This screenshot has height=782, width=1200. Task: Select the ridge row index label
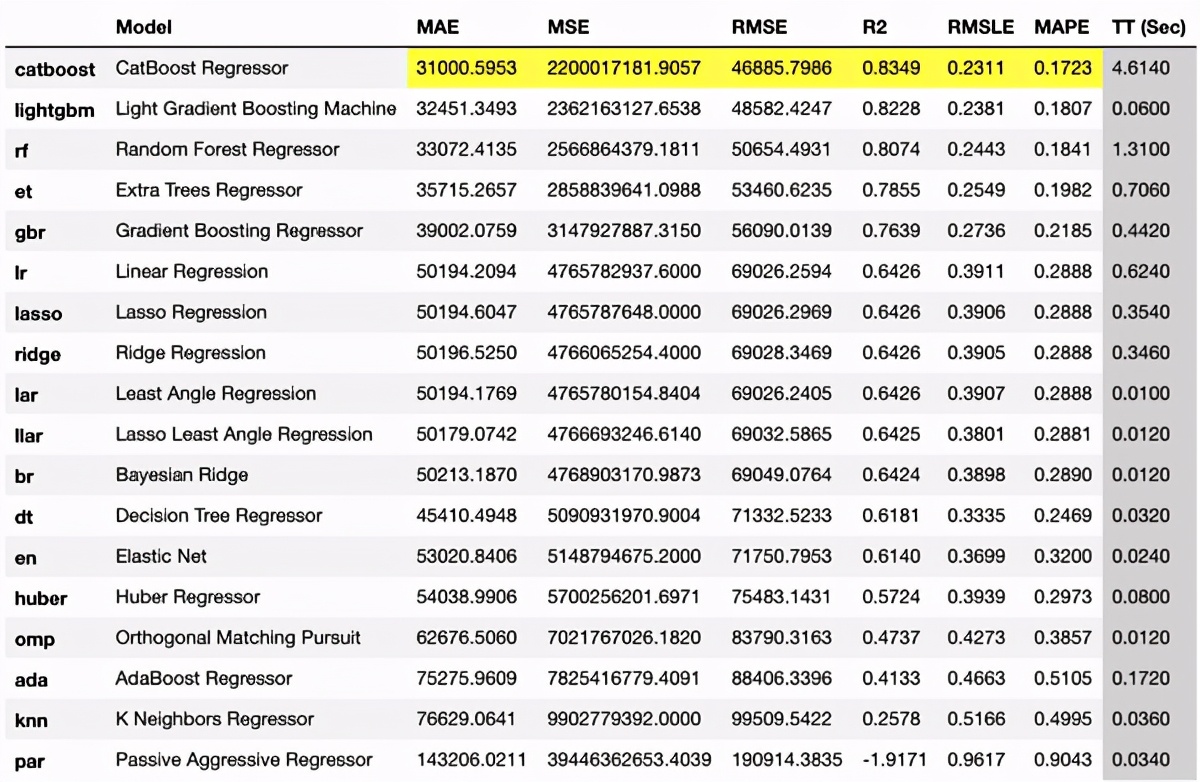tap(37, 354)
